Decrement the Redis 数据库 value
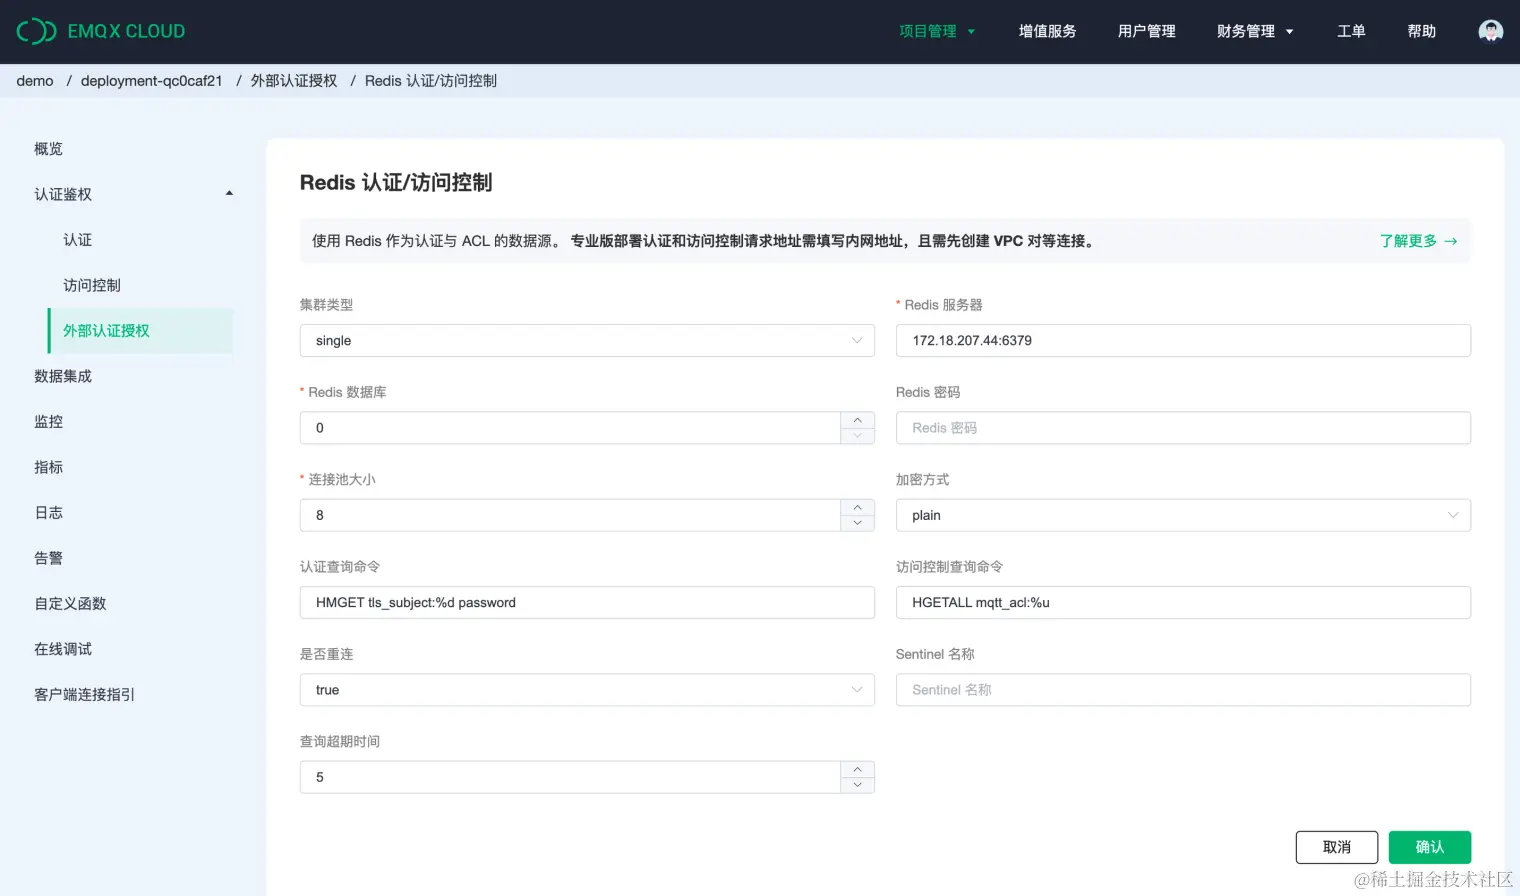Viewport: 1520px width, 896px height. (x=857, y=434)
